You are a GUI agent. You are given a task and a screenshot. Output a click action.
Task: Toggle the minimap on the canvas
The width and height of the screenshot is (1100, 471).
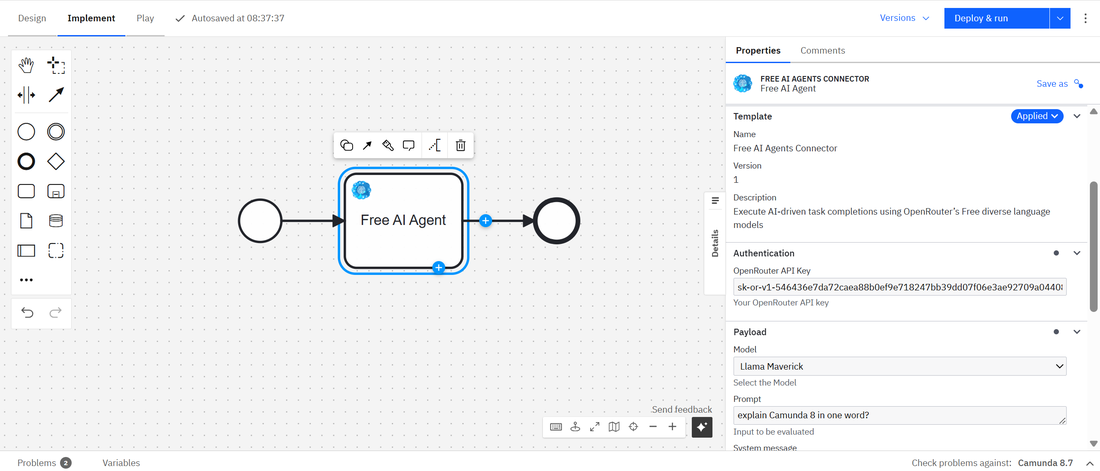tap(614, 427)
